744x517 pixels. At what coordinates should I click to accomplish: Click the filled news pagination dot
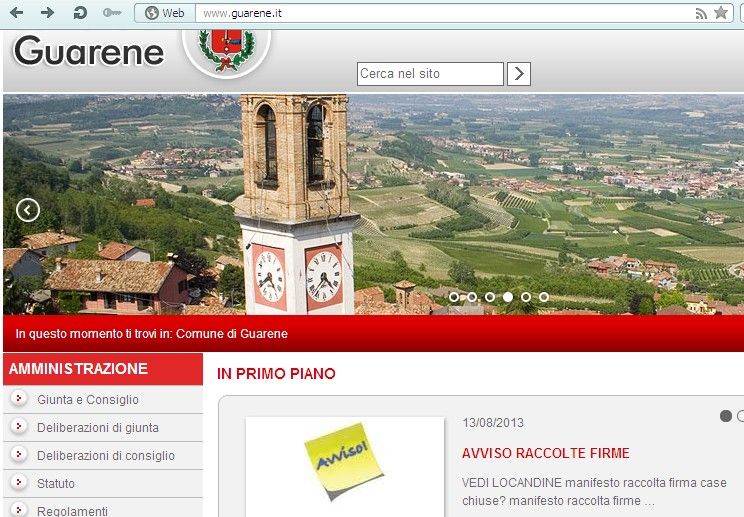[726, 416]
